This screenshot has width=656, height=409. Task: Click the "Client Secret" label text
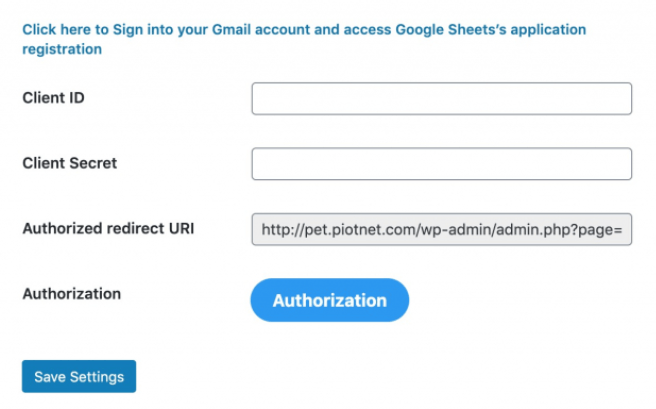(x=69, y=163)
